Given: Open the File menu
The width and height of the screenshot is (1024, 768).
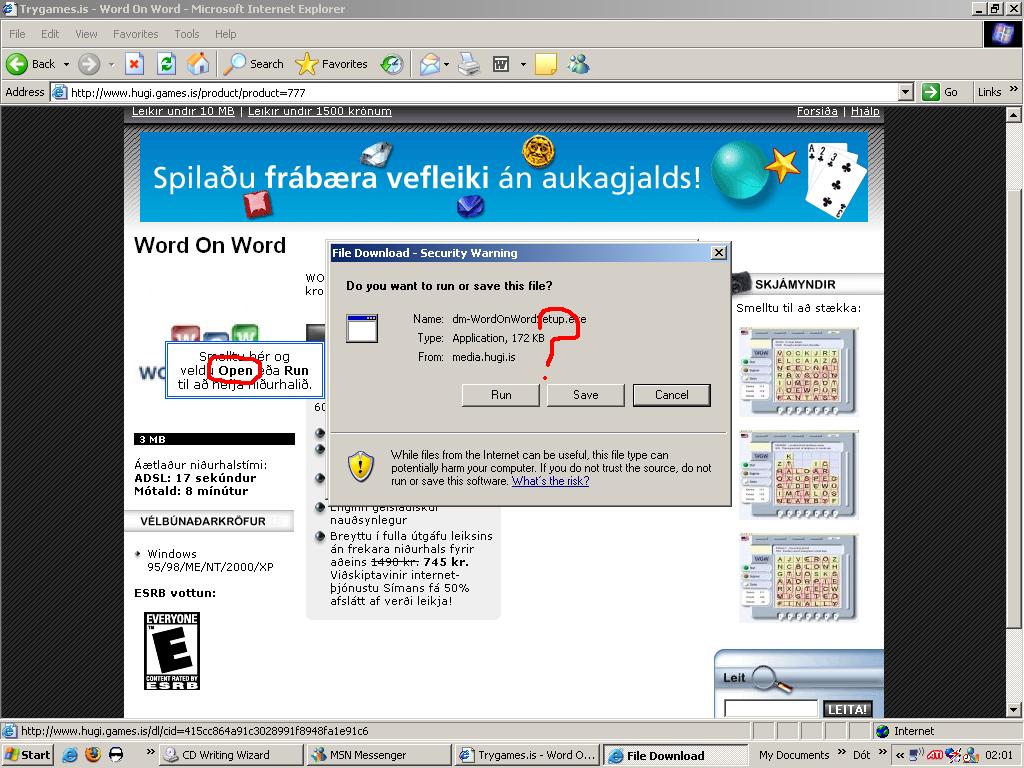Looking at the screenshot, I should click(17, 34).
